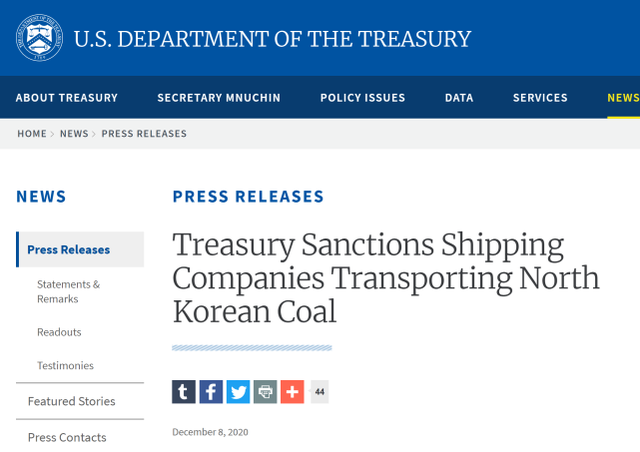
Task: Open Statements & Remarks sidebar link
Action: pyautogui.click(x=69, y=291)
